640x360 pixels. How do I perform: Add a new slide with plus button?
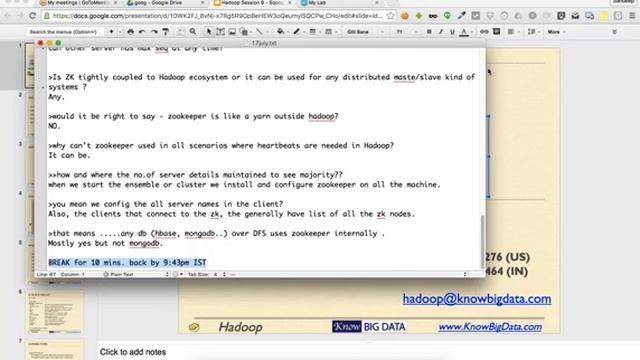[111, 32]
